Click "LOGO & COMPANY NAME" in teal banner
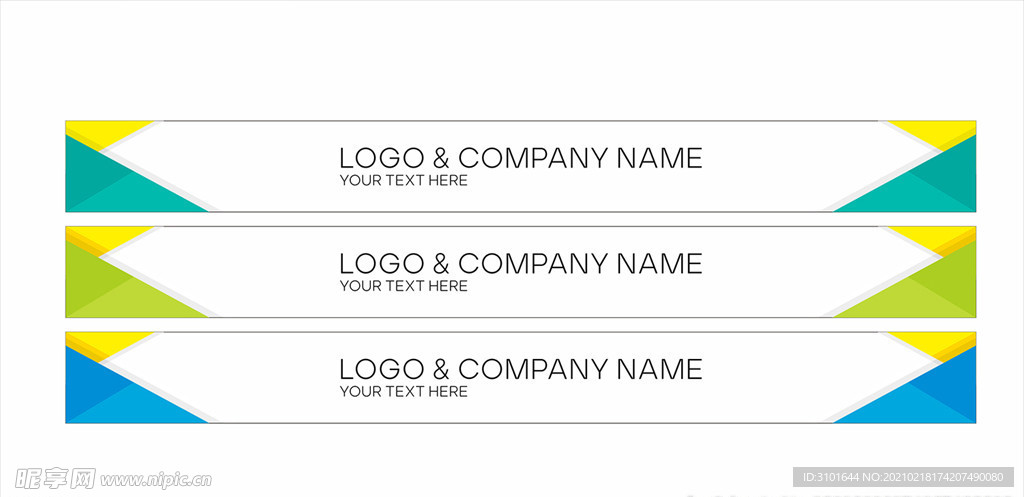Screen dimensions: 1024x497 click(520, 158)
